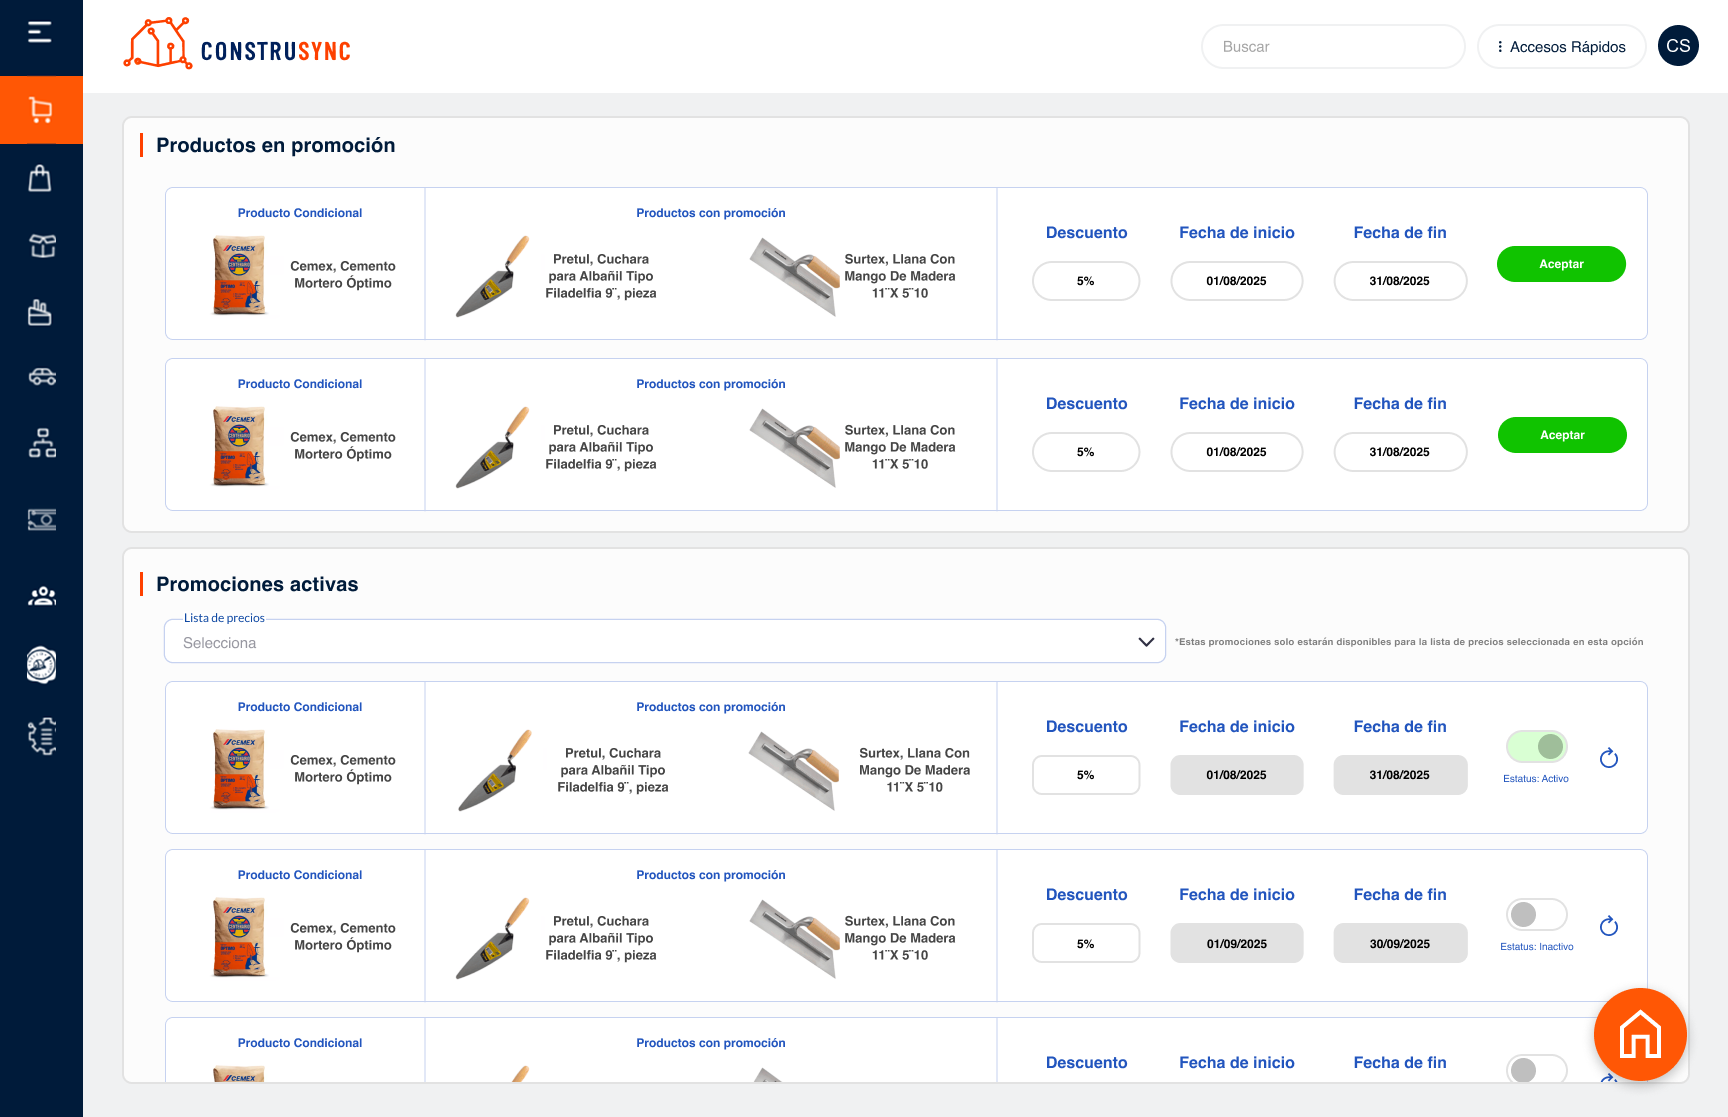The width and height of the screenshot is (1728, 1117).
Task: Open the car vehicles sidebar icon
Action: pos(42,376)
